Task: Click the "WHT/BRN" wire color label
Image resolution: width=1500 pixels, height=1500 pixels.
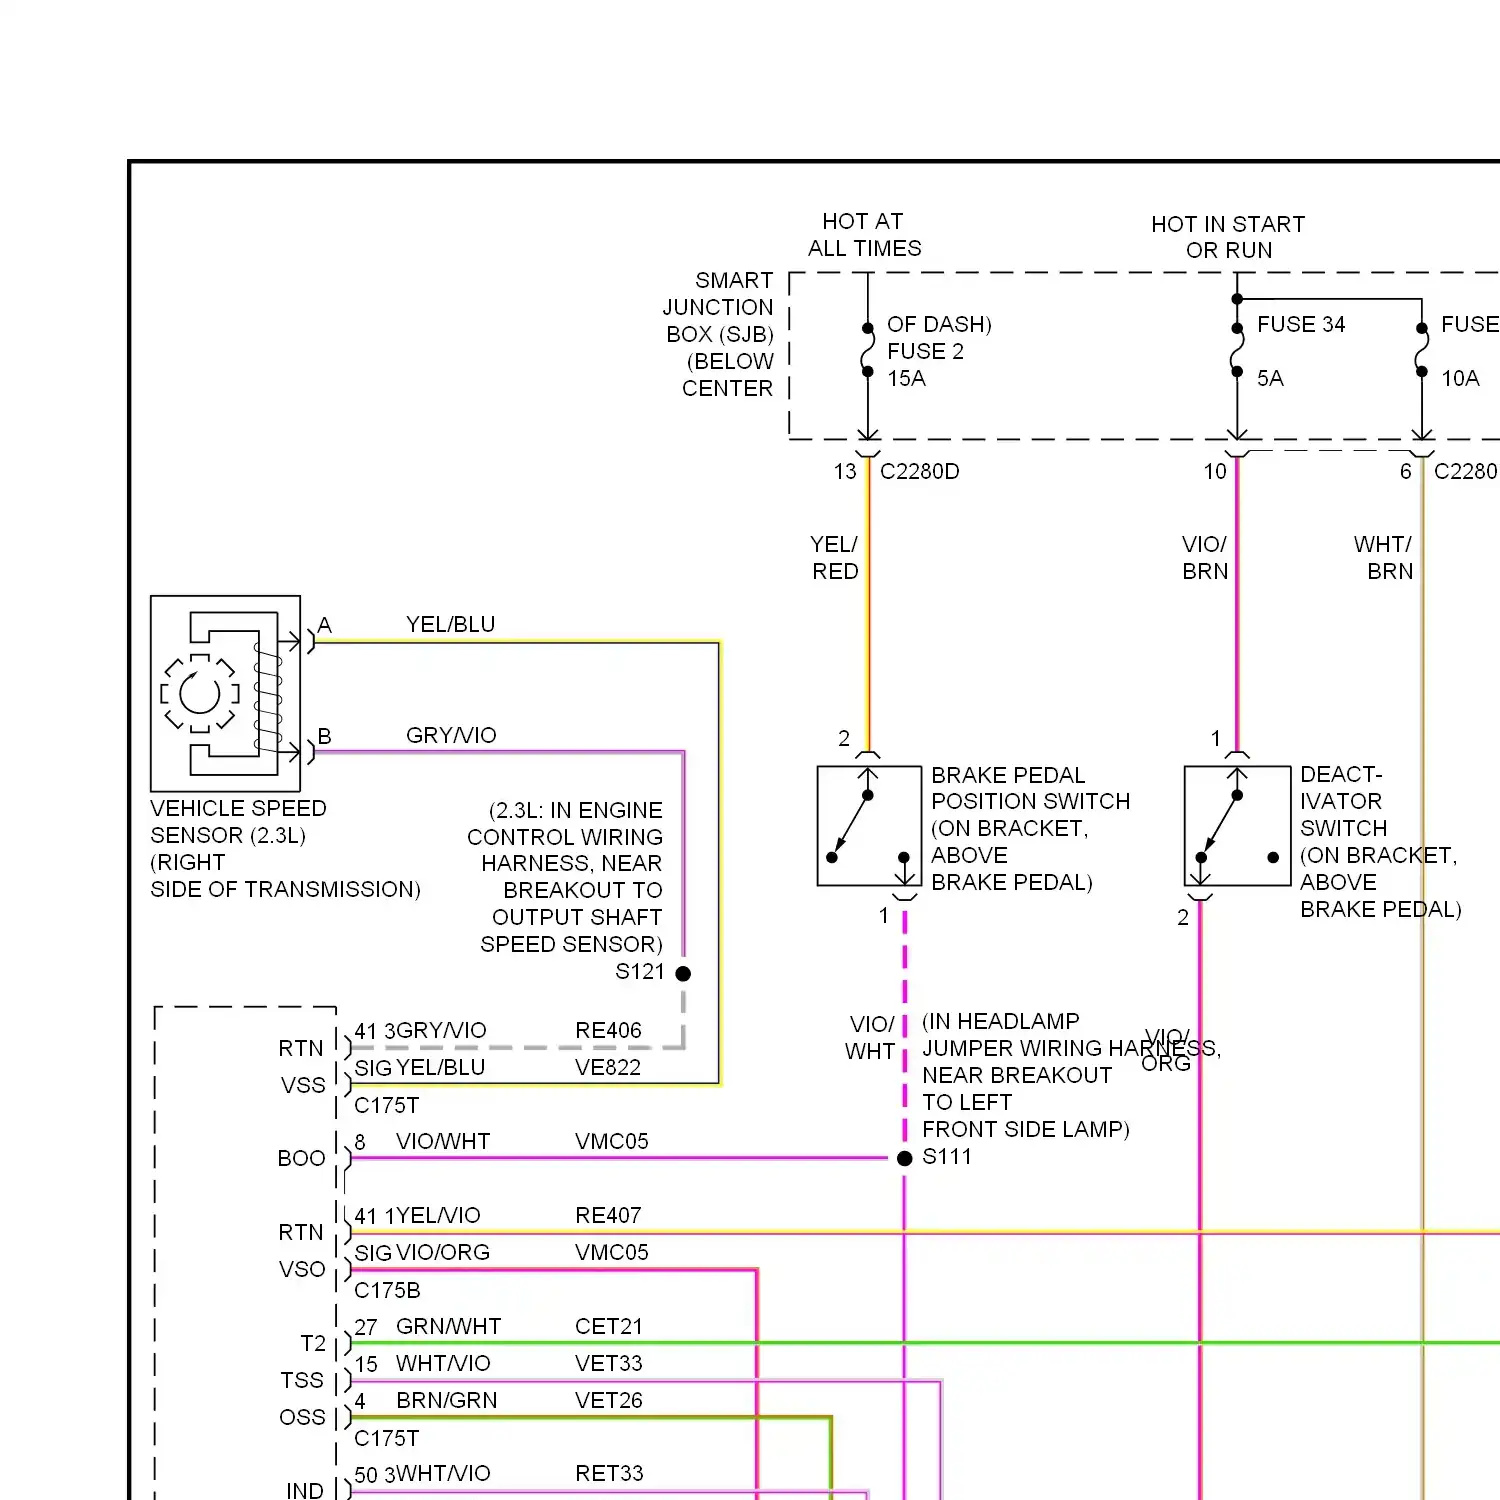Action: click(x=1384, y=558)
